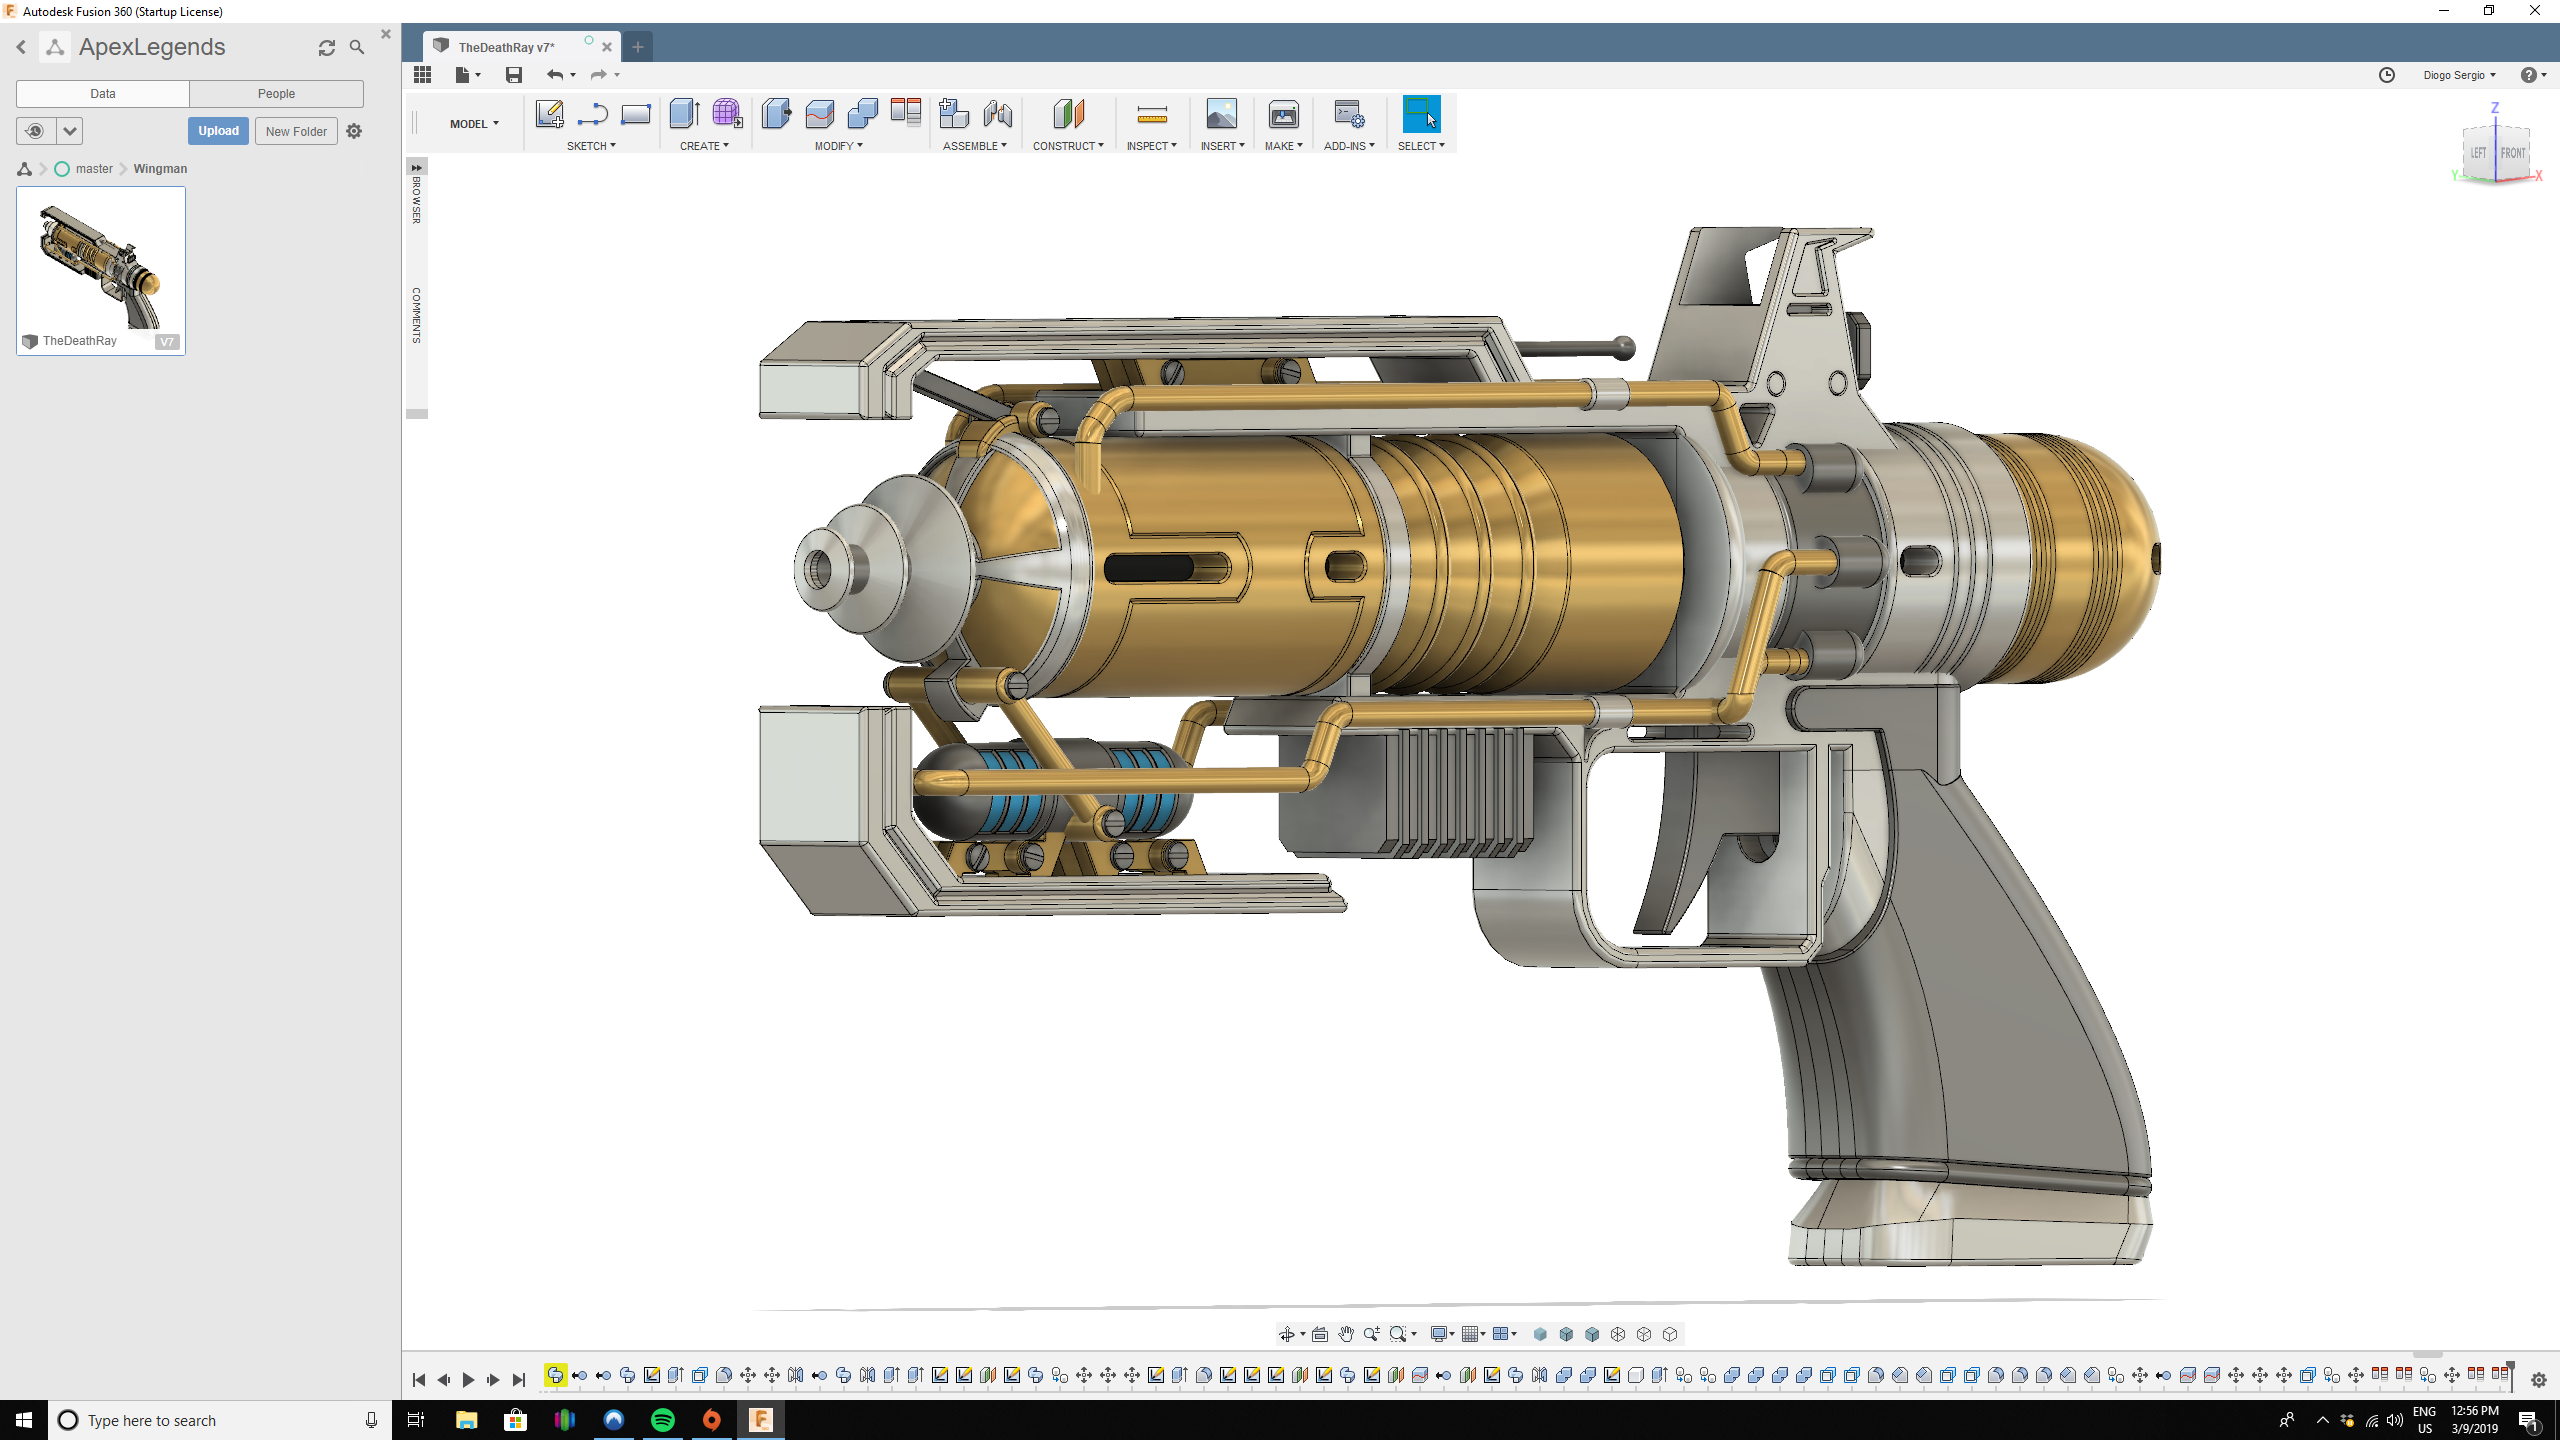Open Display Settings dropdown
The image size is (2560, 1440).
(1441, 1334)
